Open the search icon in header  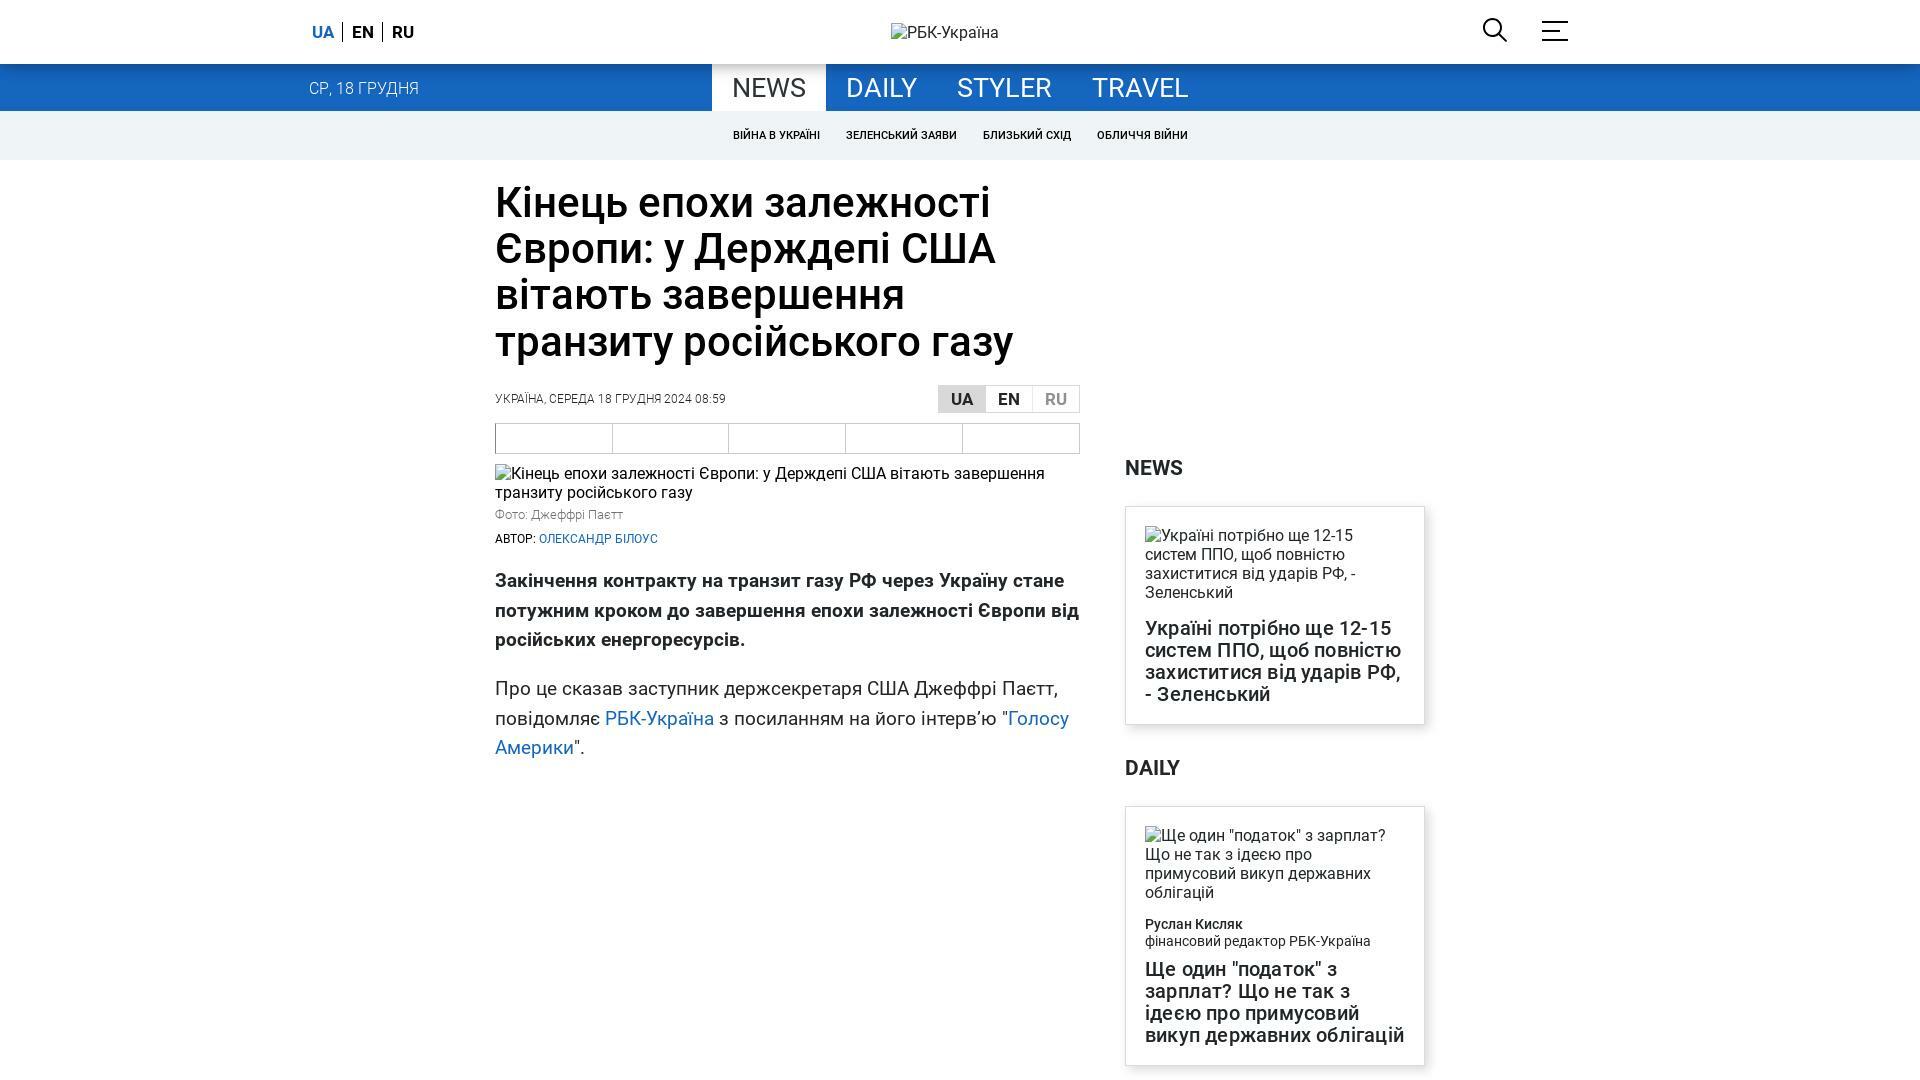1494,30
